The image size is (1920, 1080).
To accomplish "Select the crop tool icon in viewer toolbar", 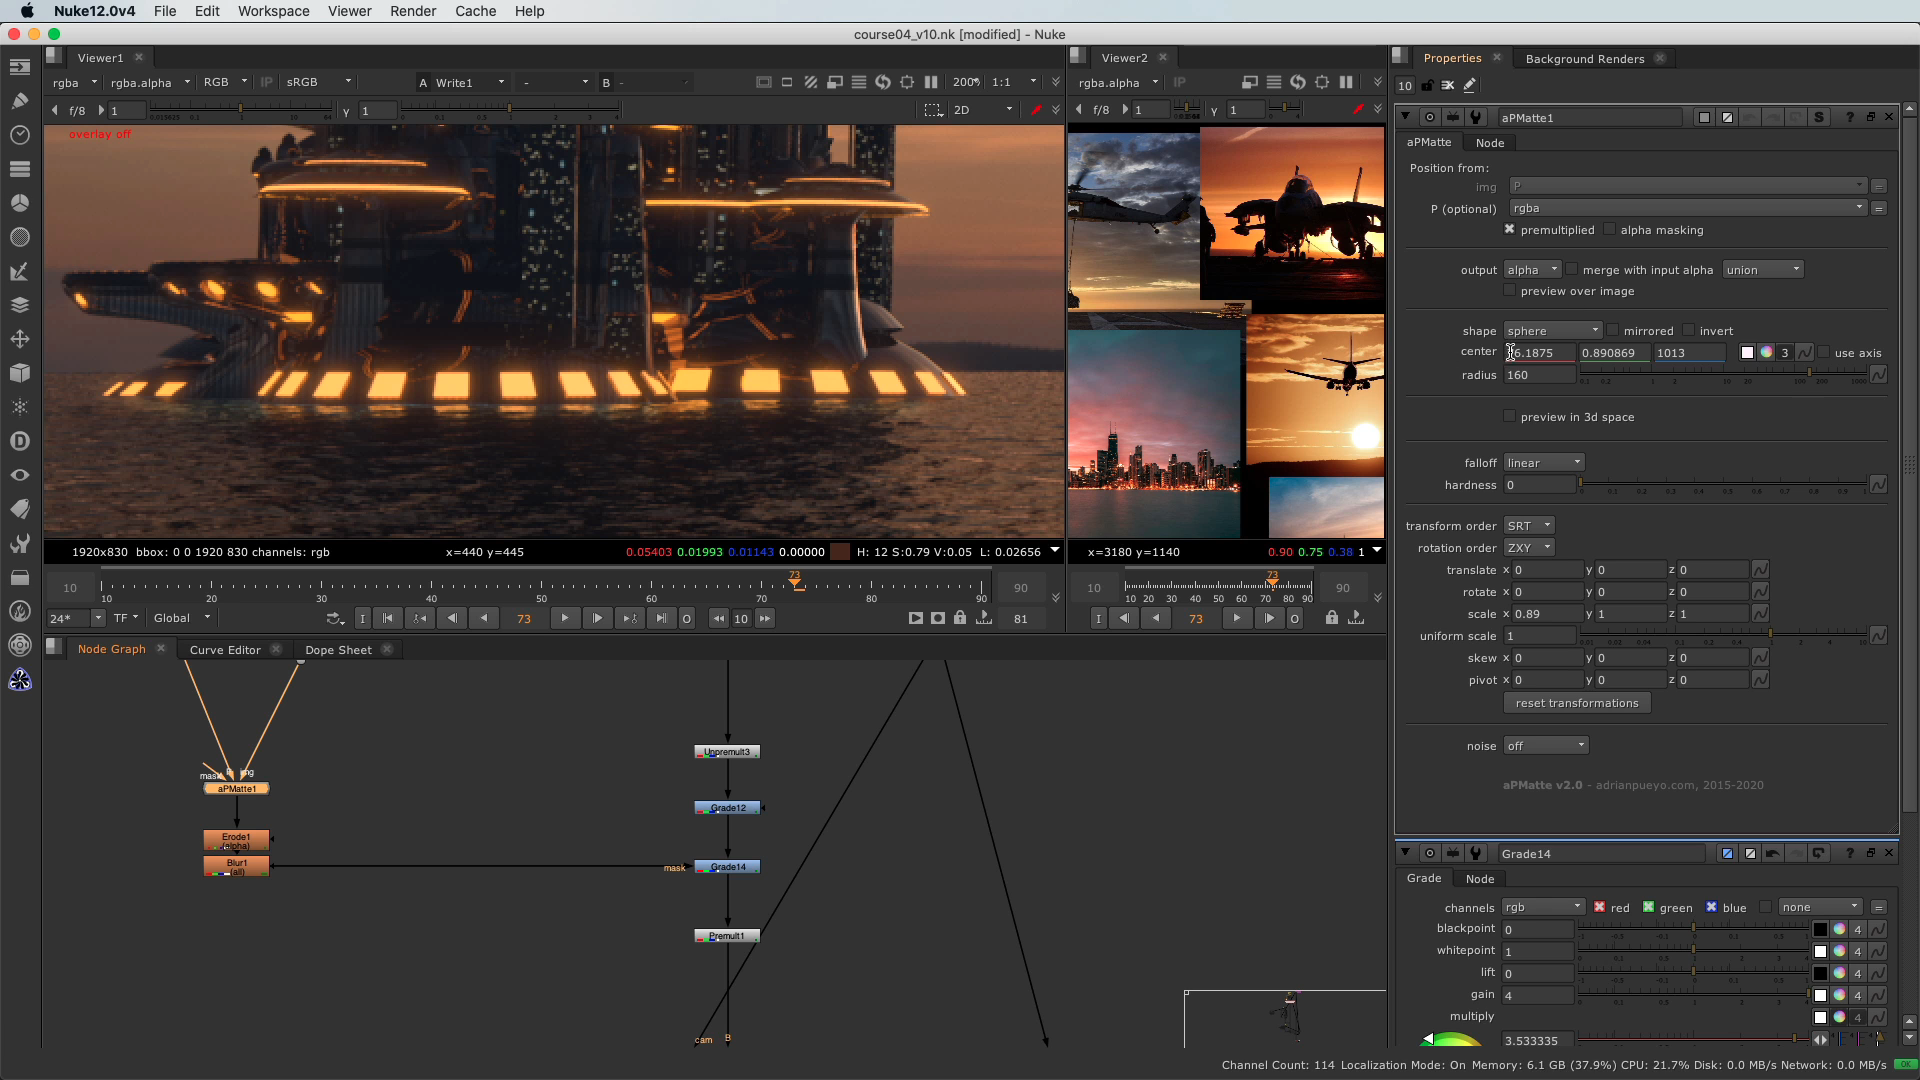I will point(907,82).
